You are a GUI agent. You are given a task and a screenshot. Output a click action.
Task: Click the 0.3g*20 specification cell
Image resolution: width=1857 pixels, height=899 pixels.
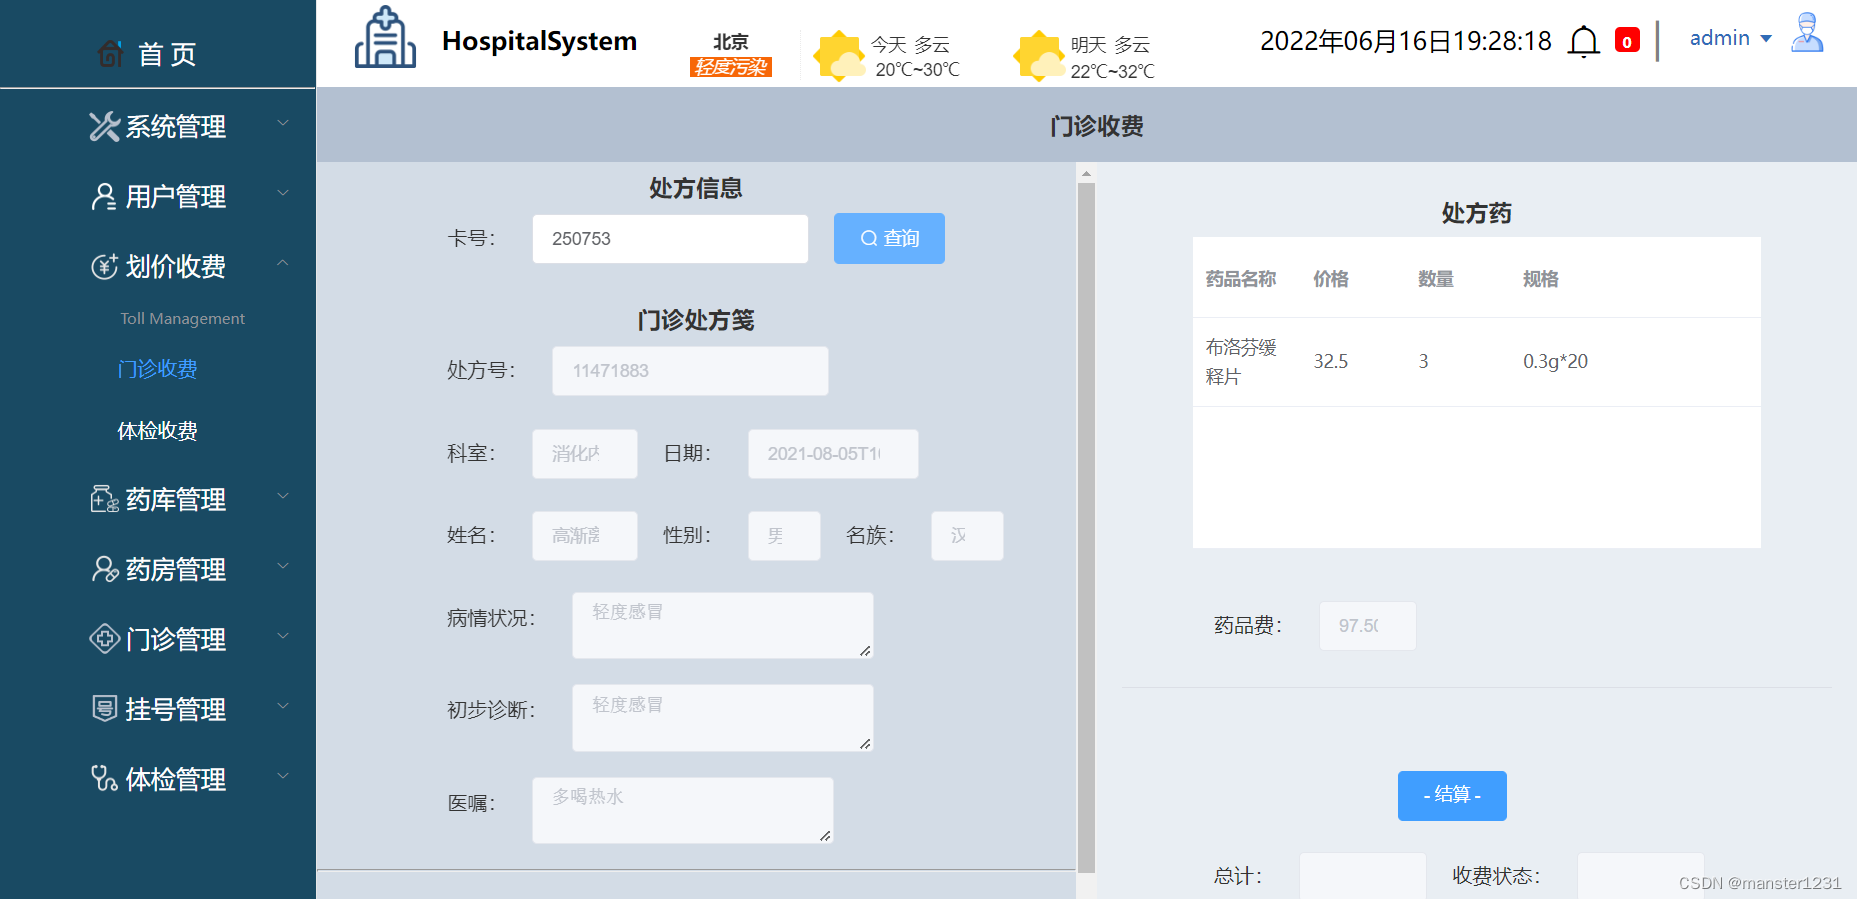click(1555, 362)
